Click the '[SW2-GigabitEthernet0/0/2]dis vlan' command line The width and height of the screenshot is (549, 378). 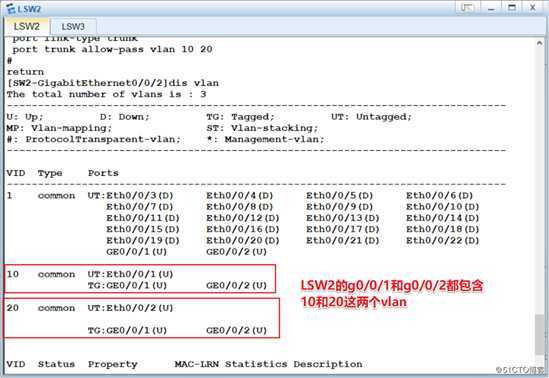click(x=113, y=83)
